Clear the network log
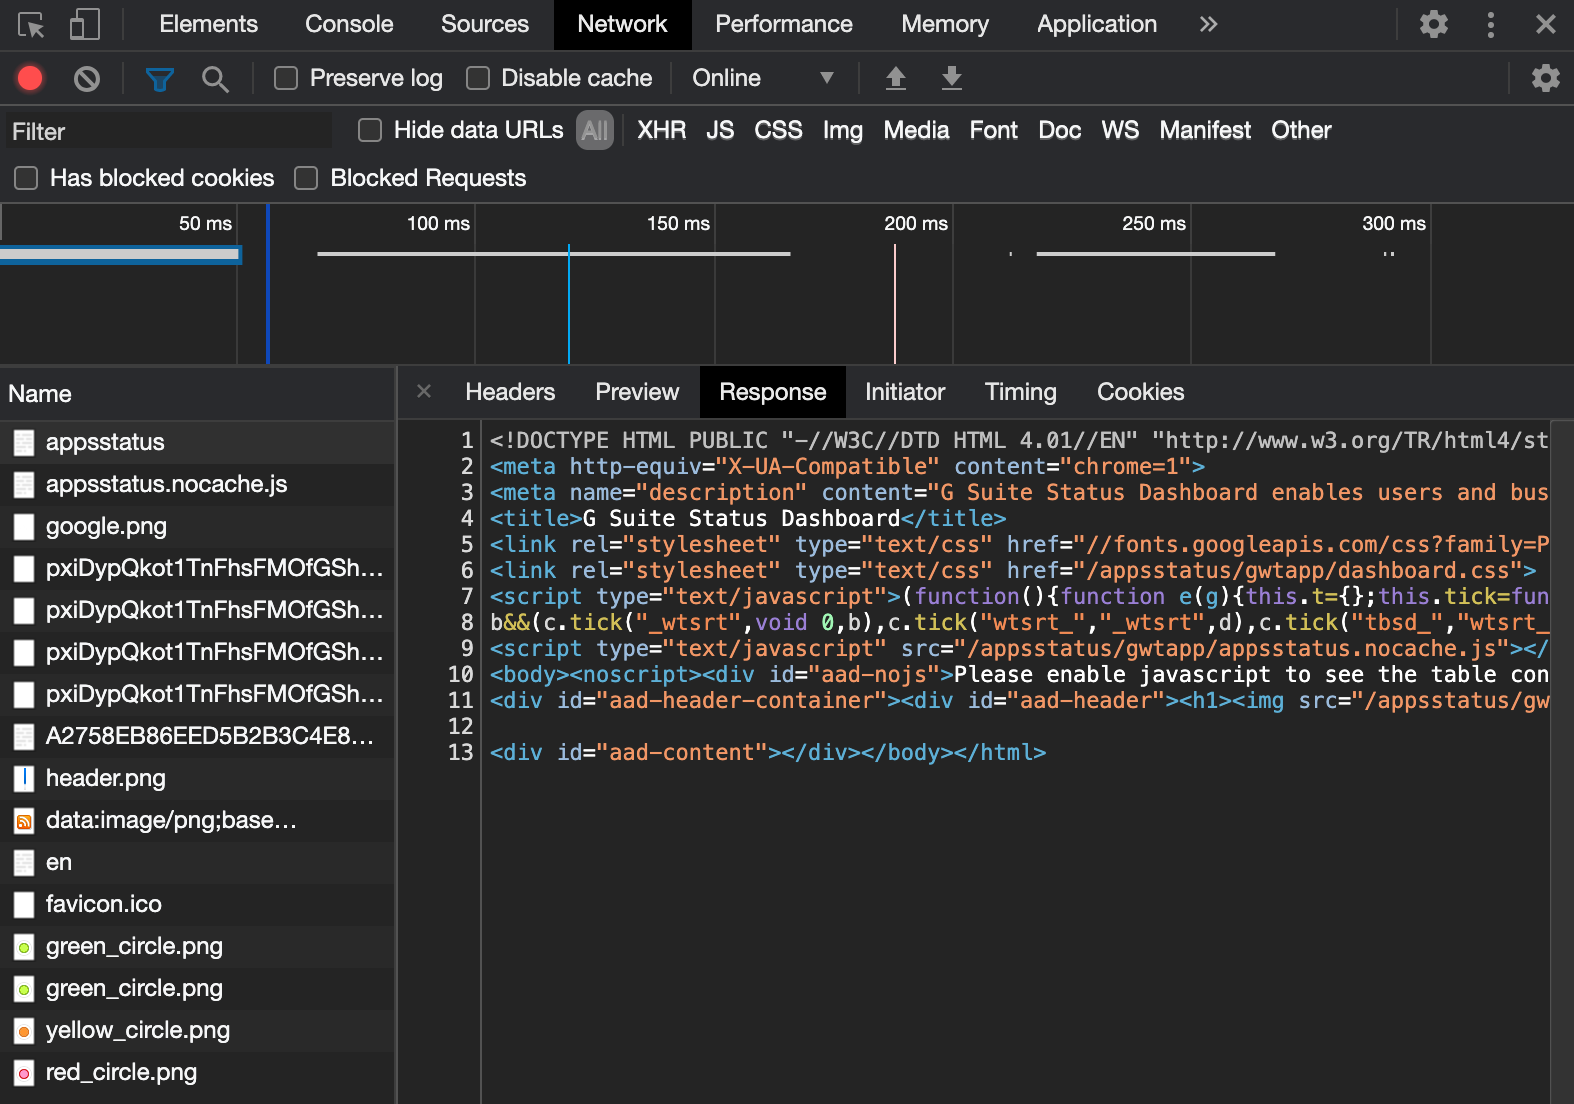This screenshot has height=1104, width=1574. coord(87,78)
